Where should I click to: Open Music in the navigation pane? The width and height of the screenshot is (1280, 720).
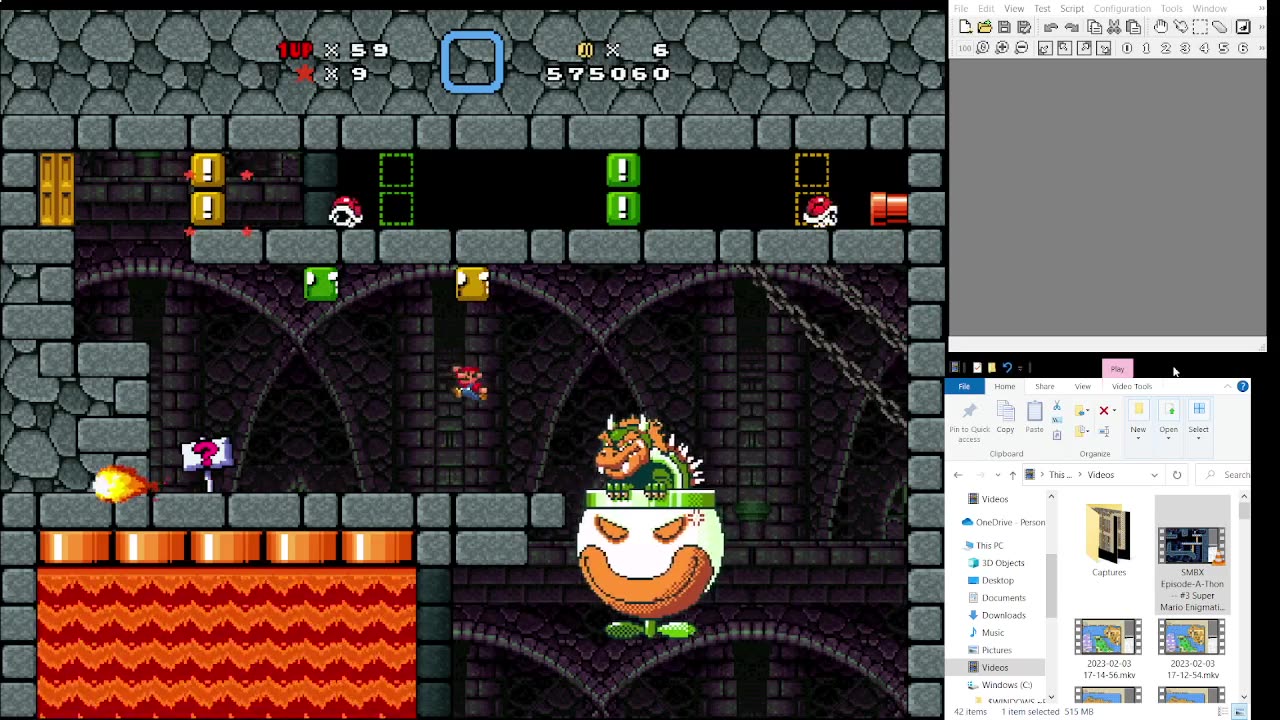coord(985,632)
